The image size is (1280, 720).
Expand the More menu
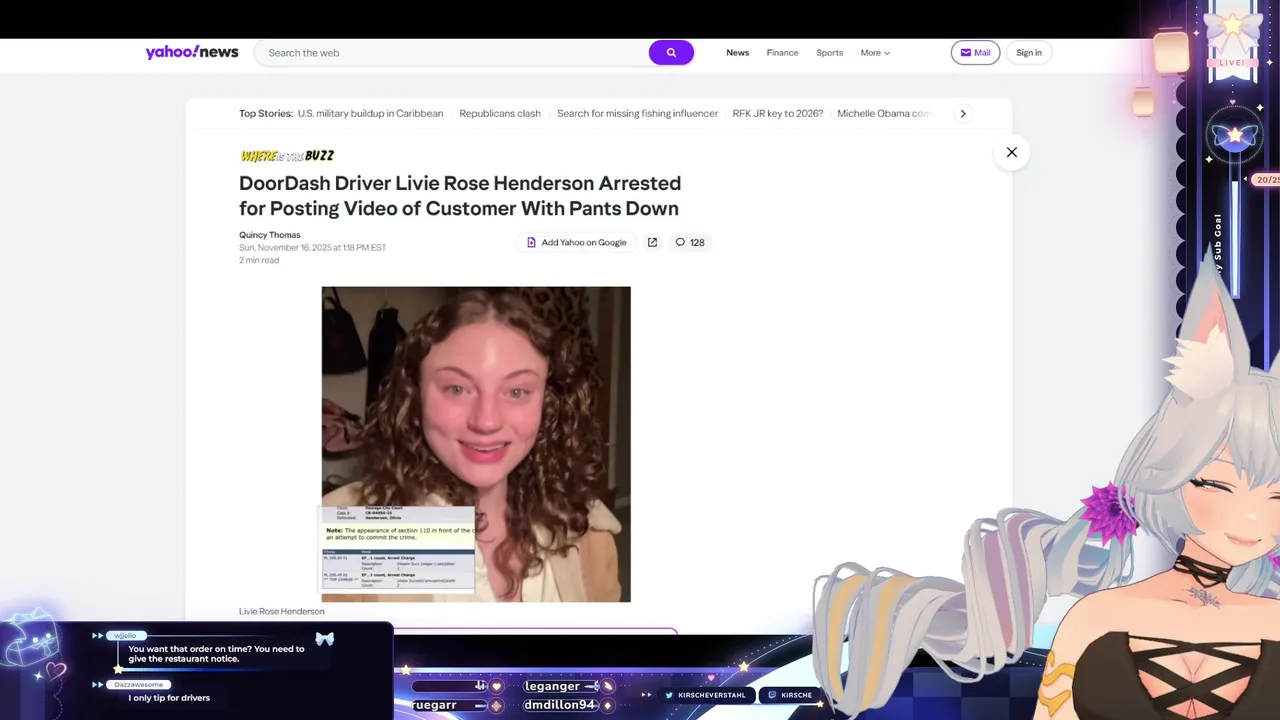[875, 53]
